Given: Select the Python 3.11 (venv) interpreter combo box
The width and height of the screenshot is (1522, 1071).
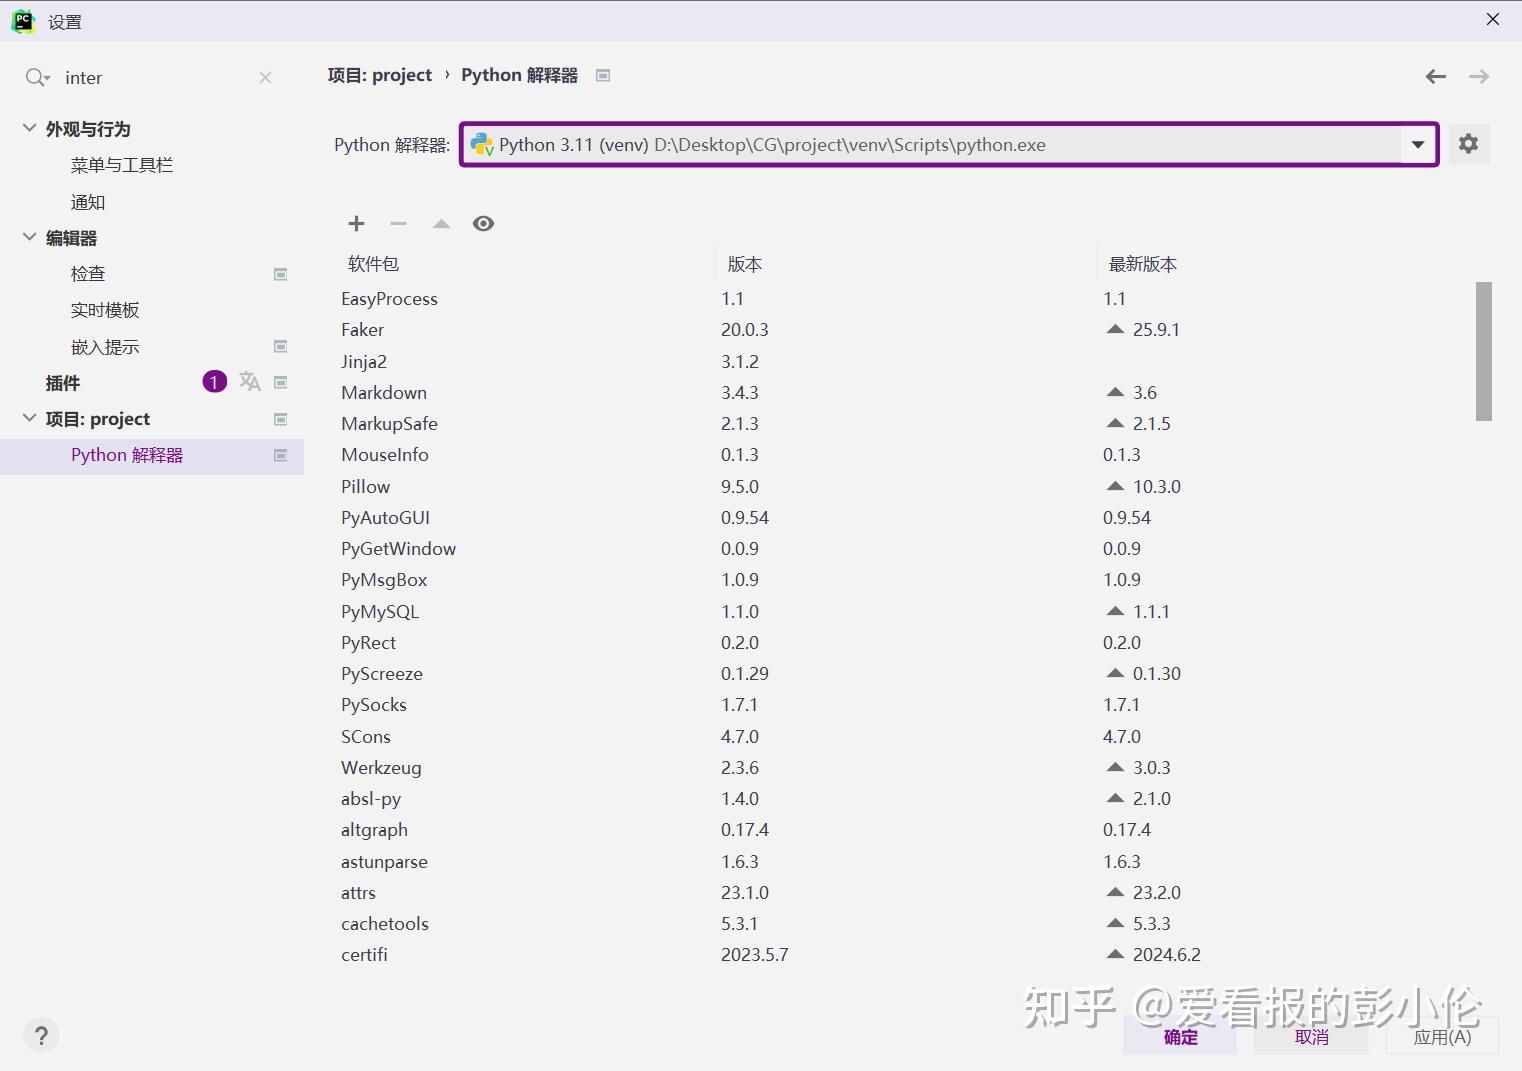Looking at the screenshot, I should coord(949,144).
